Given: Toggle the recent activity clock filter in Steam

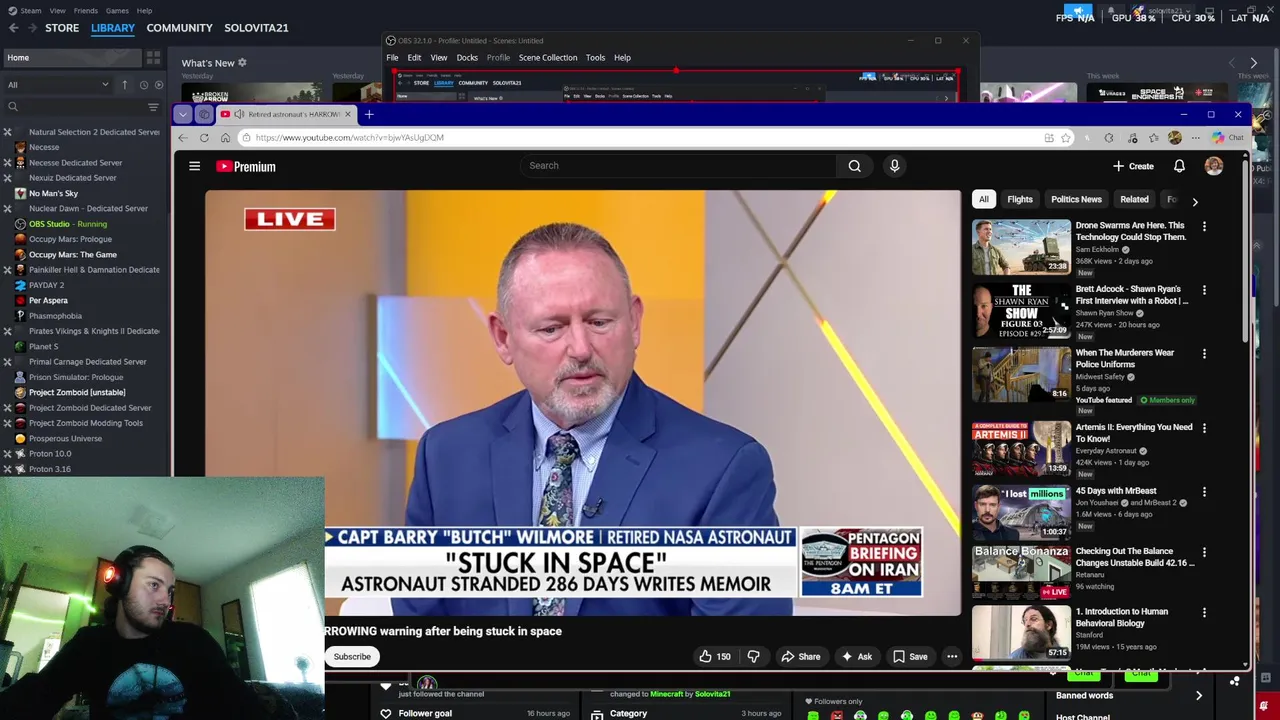Looking at the screenshot, I should [x=143, y=85].
